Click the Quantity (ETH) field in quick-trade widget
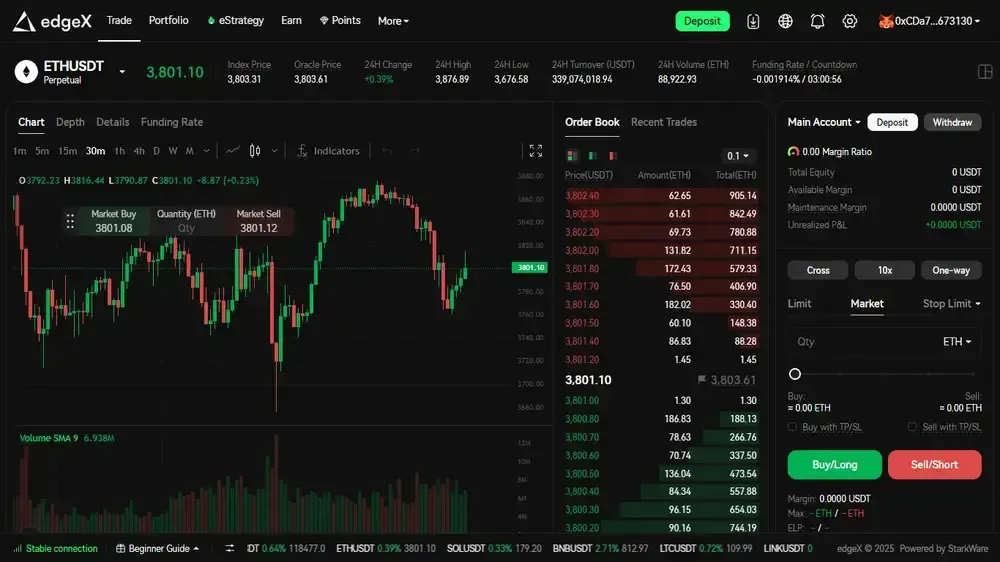Screen dimensions: 1000x562 186,221
